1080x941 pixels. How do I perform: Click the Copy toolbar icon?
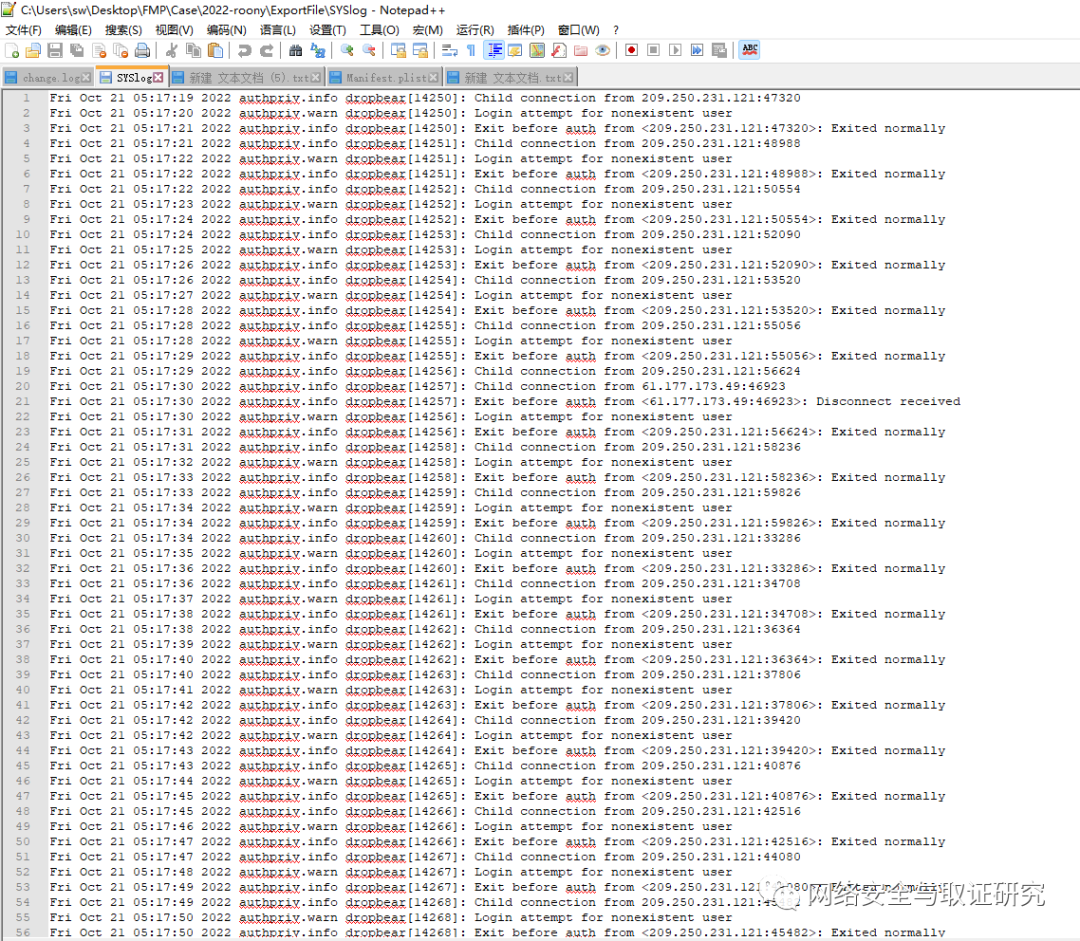click(194, 50)
